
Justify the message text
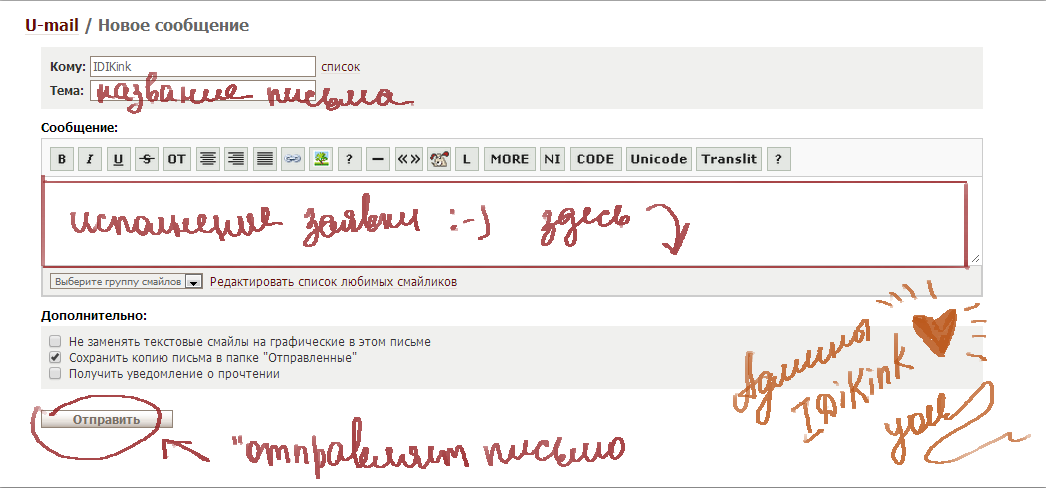click(265, 159)
